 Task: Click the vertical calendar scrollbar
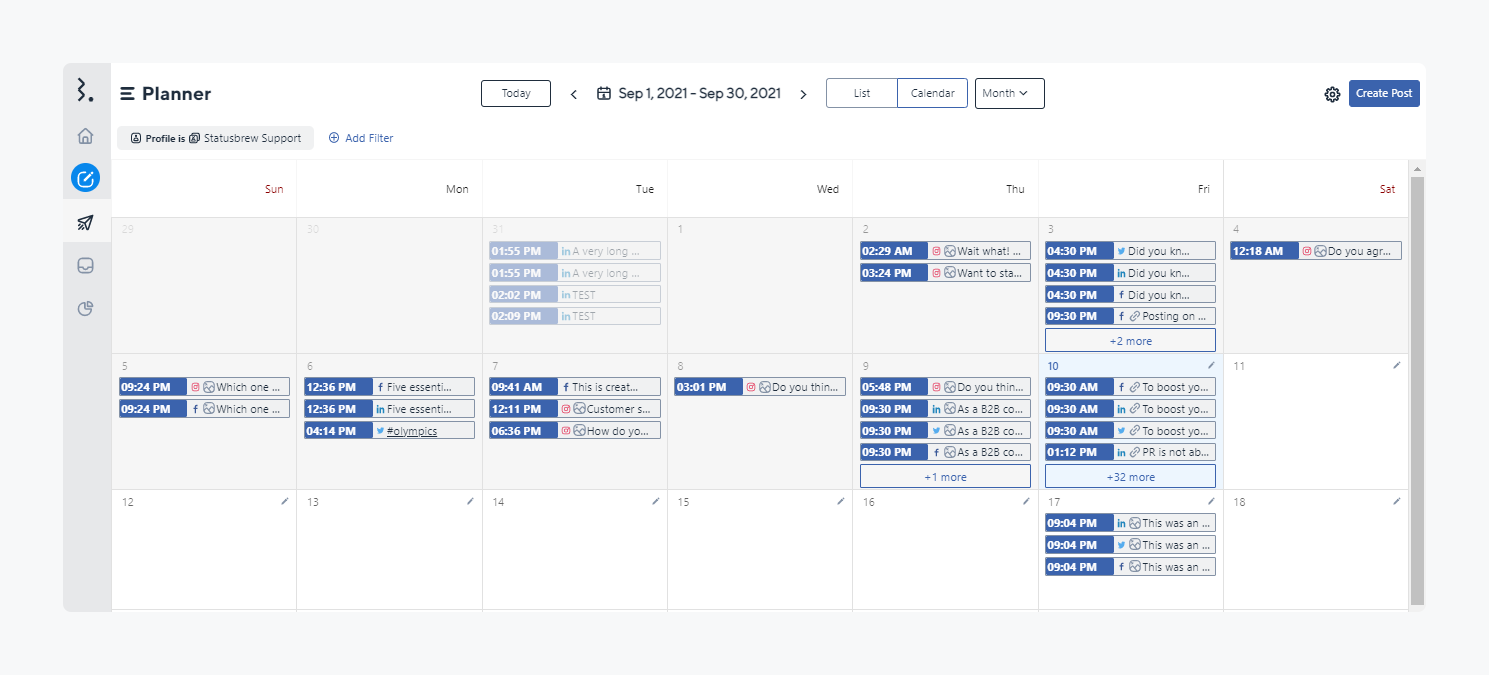[1417, 390]
